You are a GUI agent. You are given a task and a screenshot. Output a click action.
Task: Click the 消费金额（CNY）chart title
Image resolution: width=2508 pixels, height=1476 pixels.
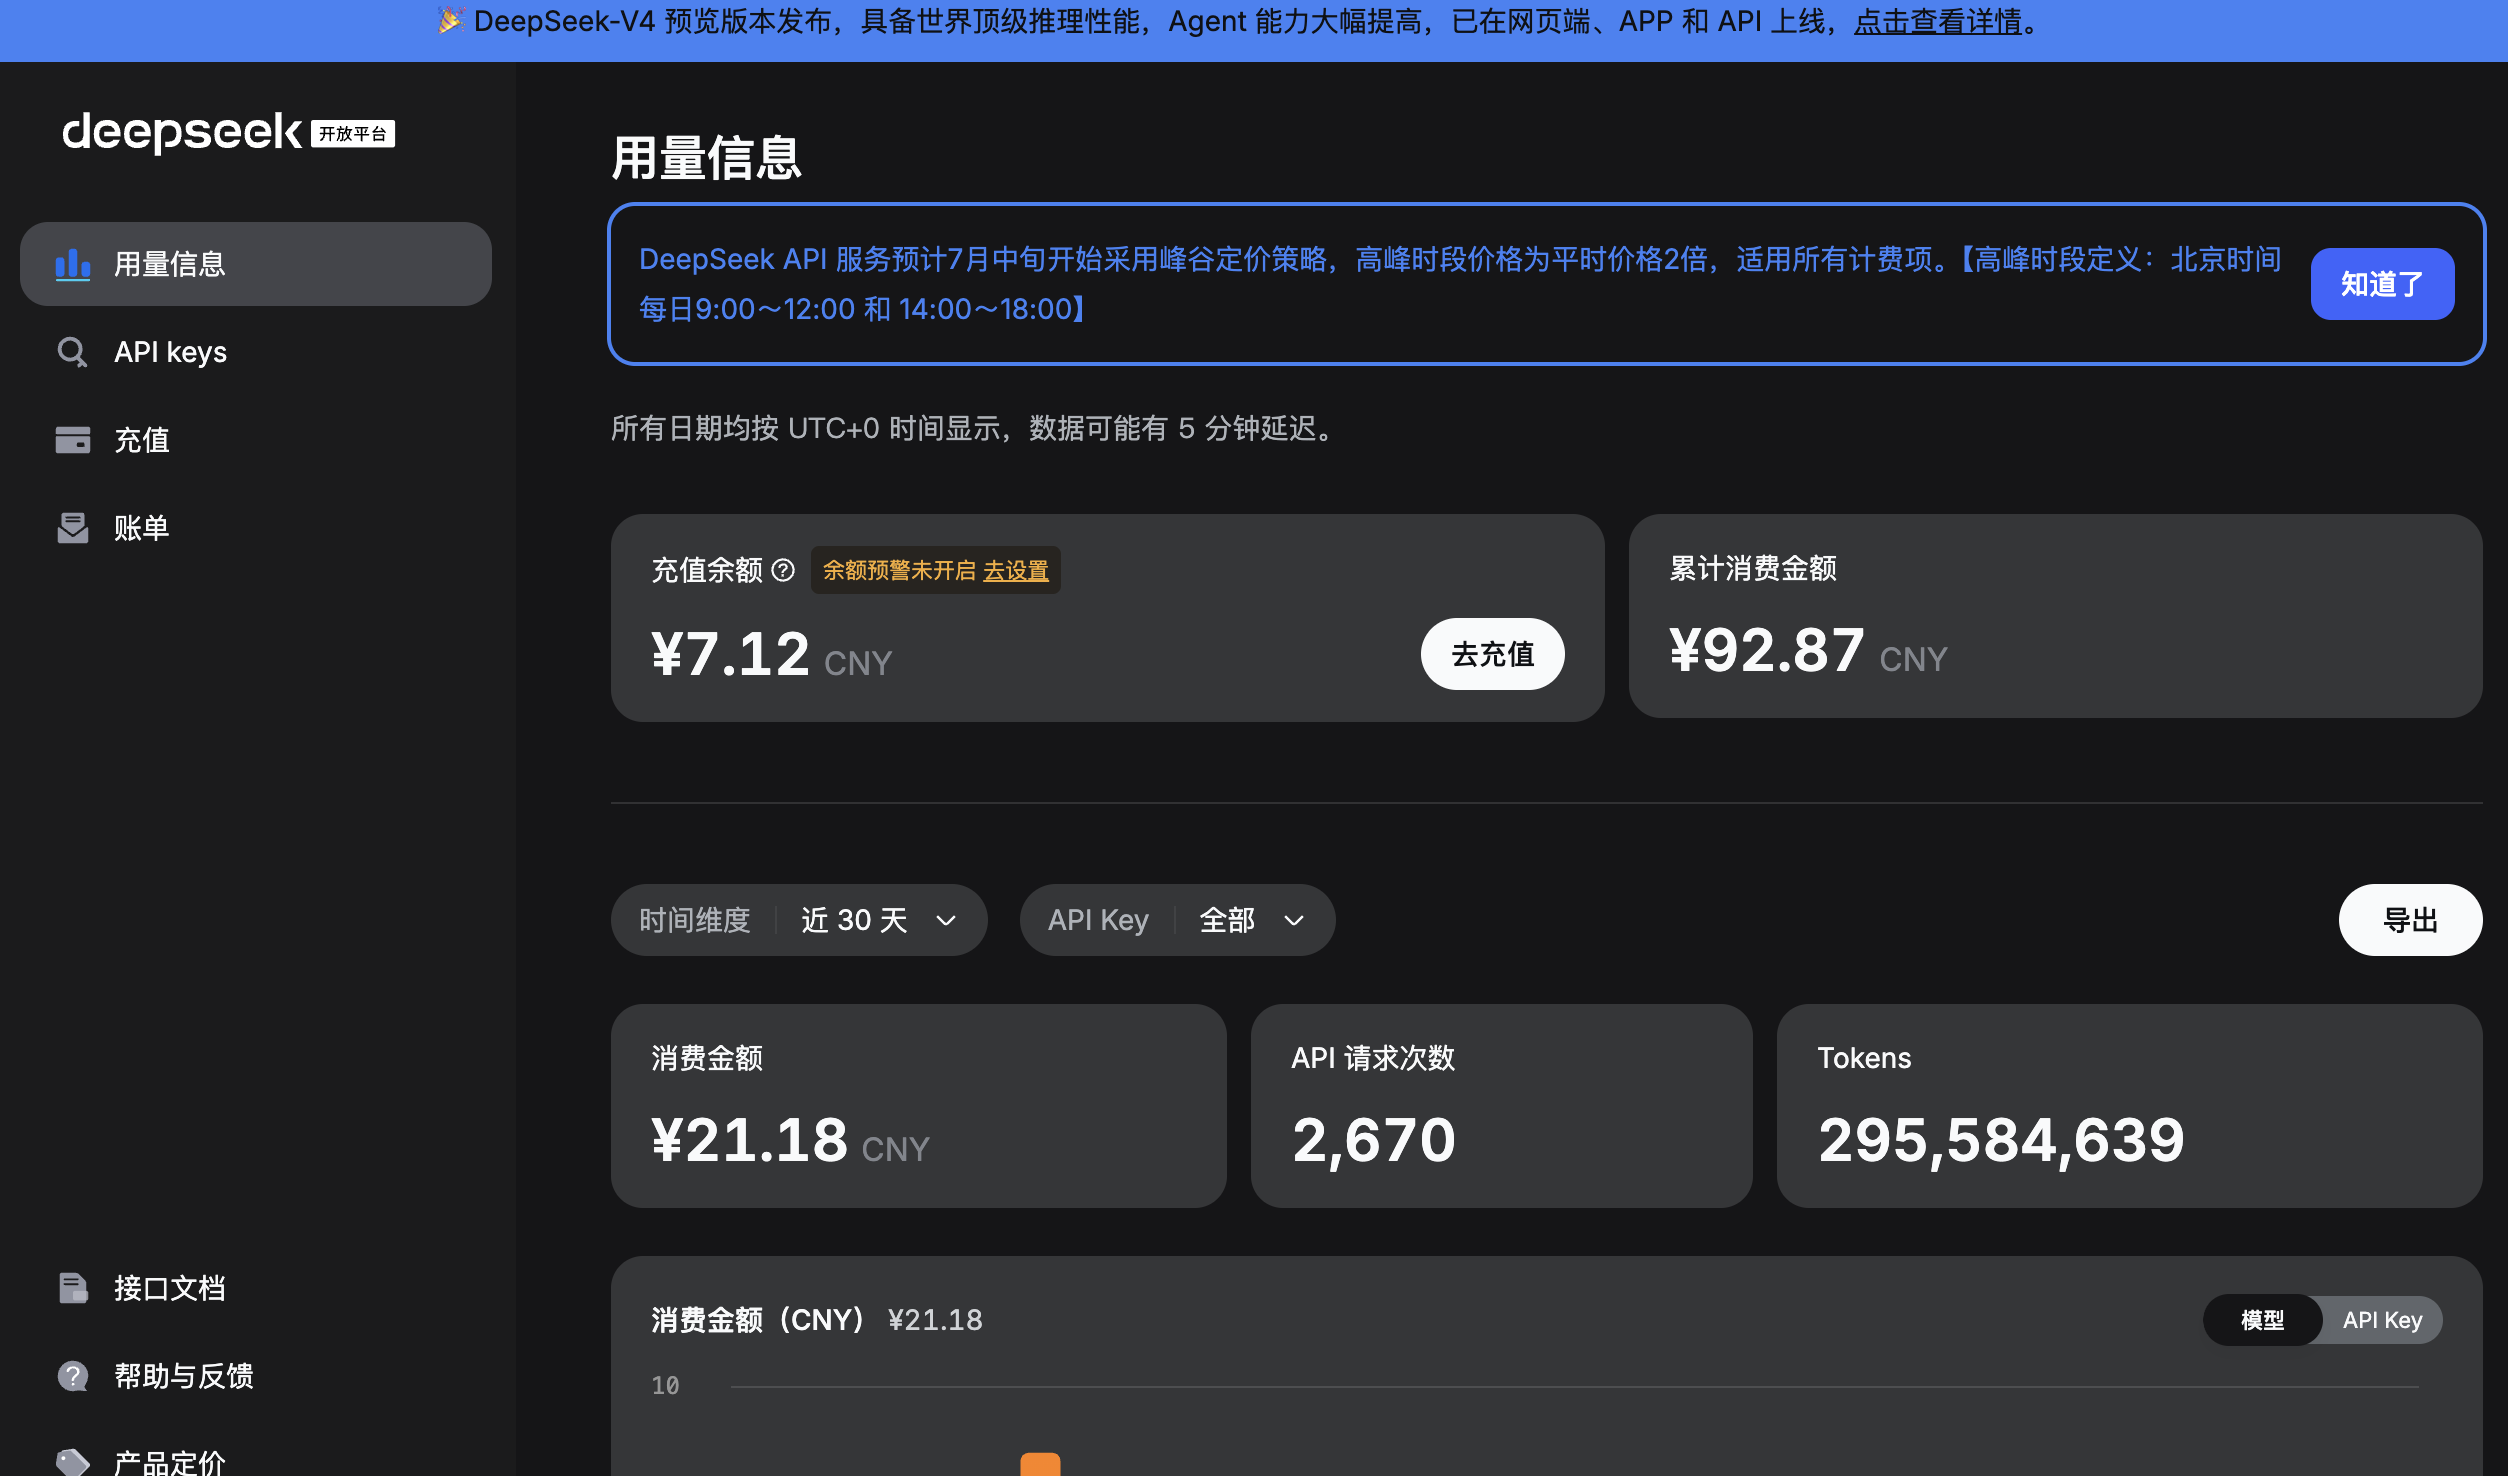coord(758,1321)
